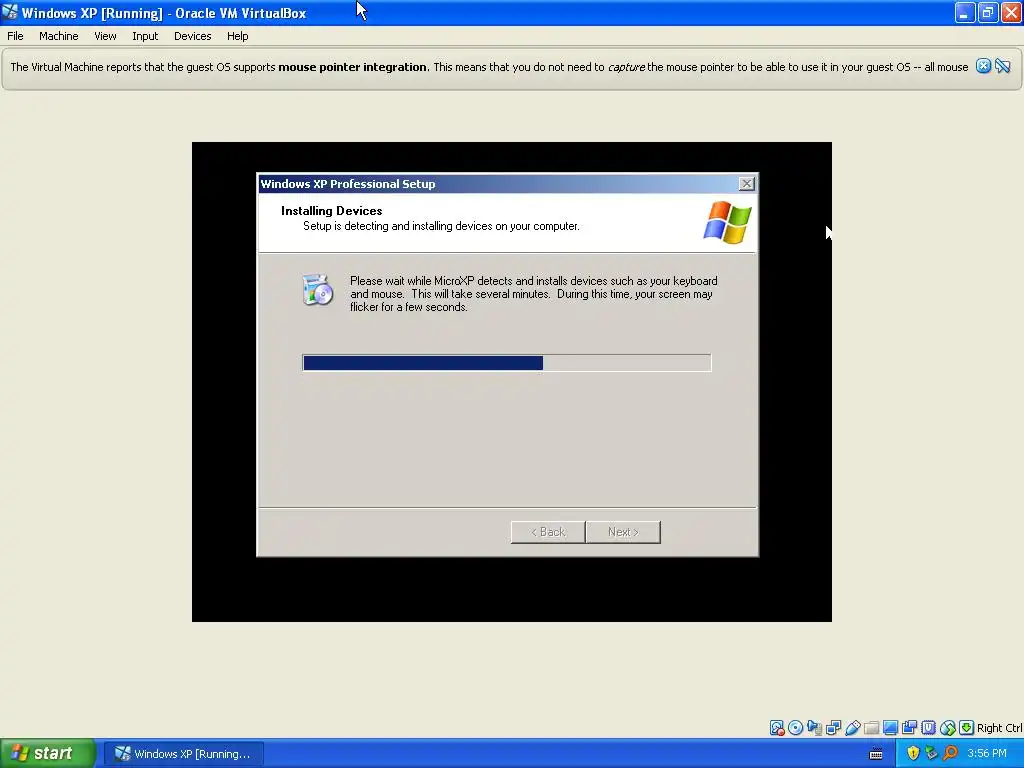The width and height of the screenshot is (1024, 768).
Task: Click the mouse pointer integration notification text
Action: coord(489,67)
